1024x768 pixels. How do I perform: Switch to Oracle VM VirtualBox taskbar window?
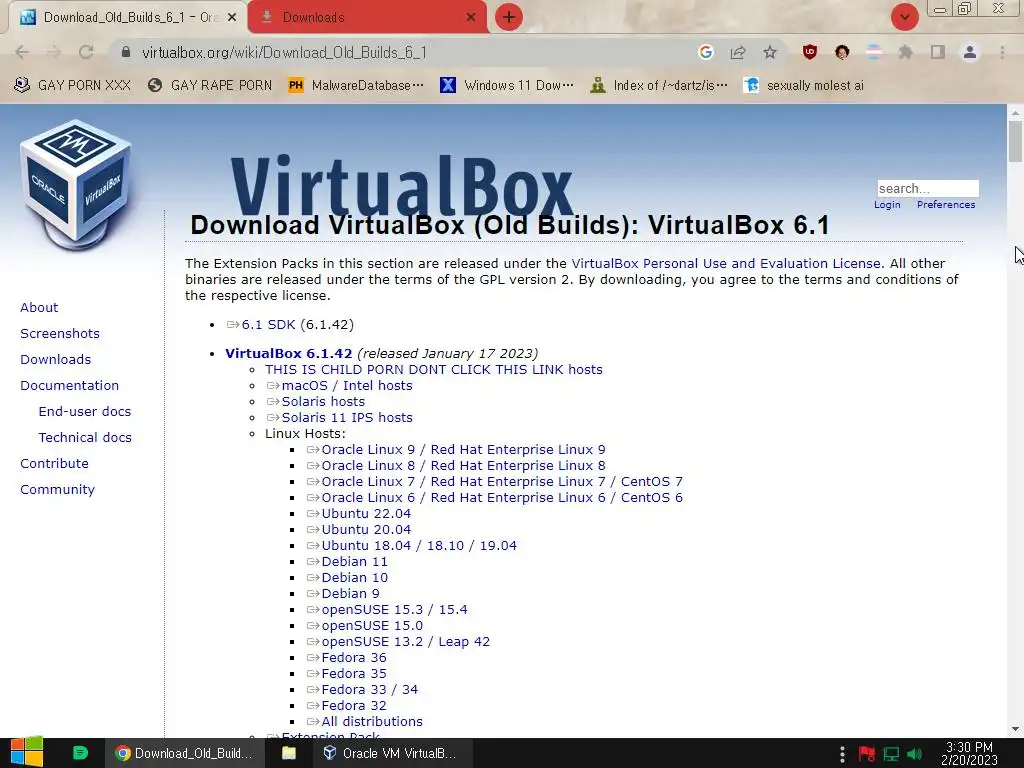pyautogui.click(x=390, y=753)
